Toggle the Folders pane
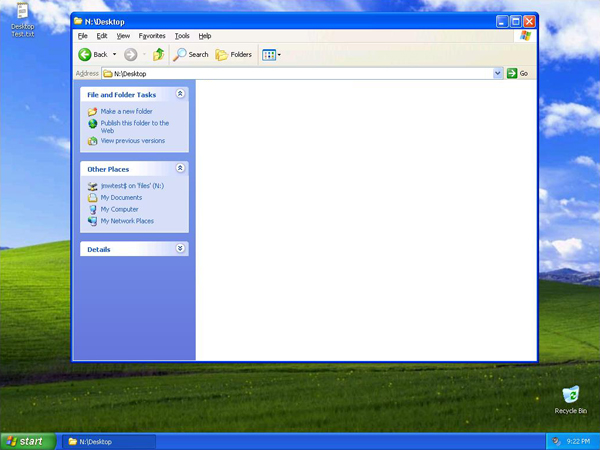The width and height of the screenshot is (600, 450). pos(233,55)
